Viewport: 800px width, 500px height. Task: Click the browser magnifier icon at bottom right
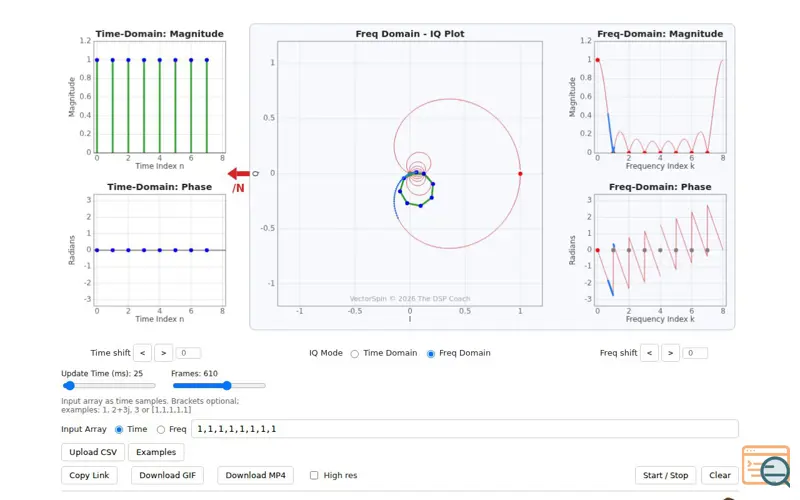pos(766,466)
